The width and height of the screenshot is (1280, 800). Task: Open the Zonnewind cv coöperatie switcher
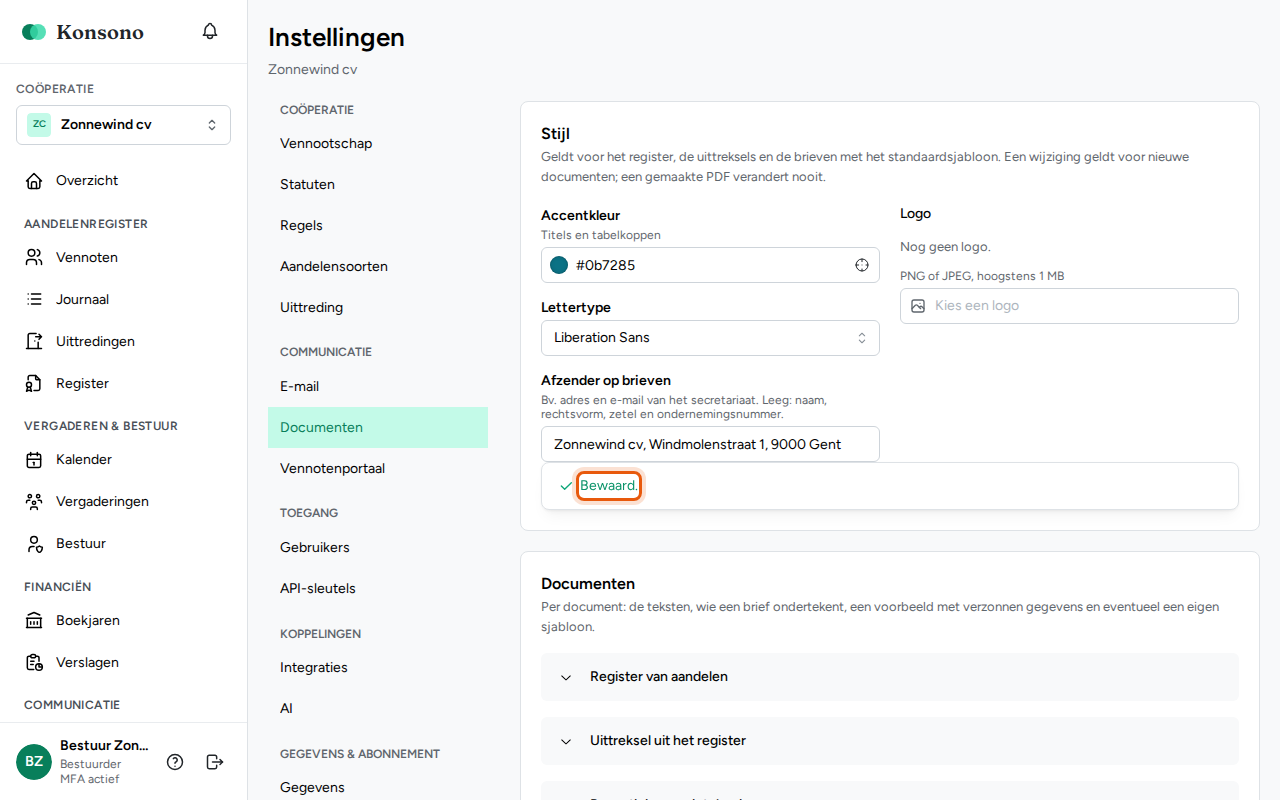point(123,125)
